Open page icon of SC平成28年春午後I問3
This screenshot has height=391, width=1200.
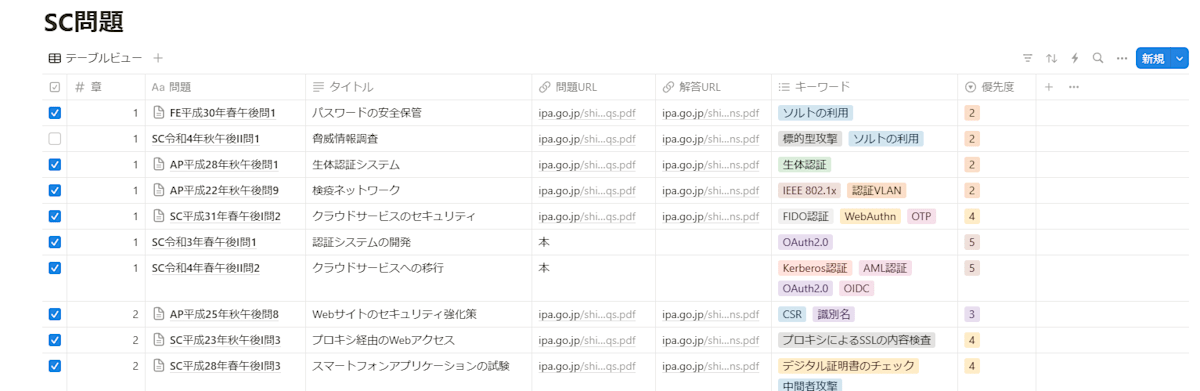click(x=159, y=366)
